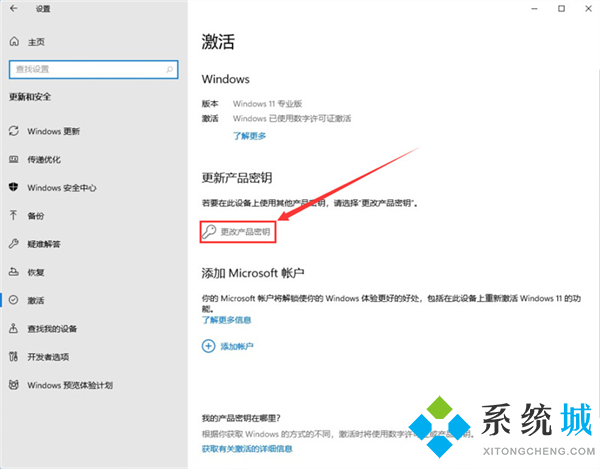The image size is (600, 469).
Task: Click the 恢复 recovery icon
Action: tap(14, 272)
